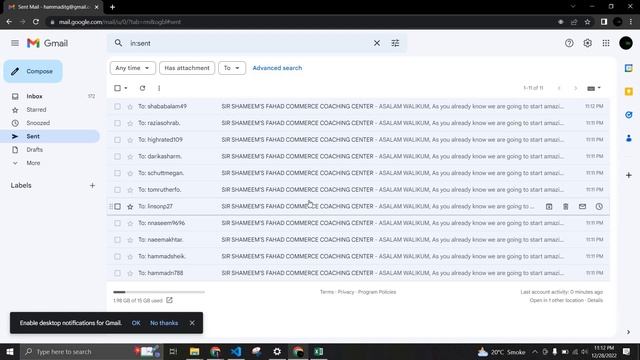Open the To filter dropdown

[x=232, y=68]
